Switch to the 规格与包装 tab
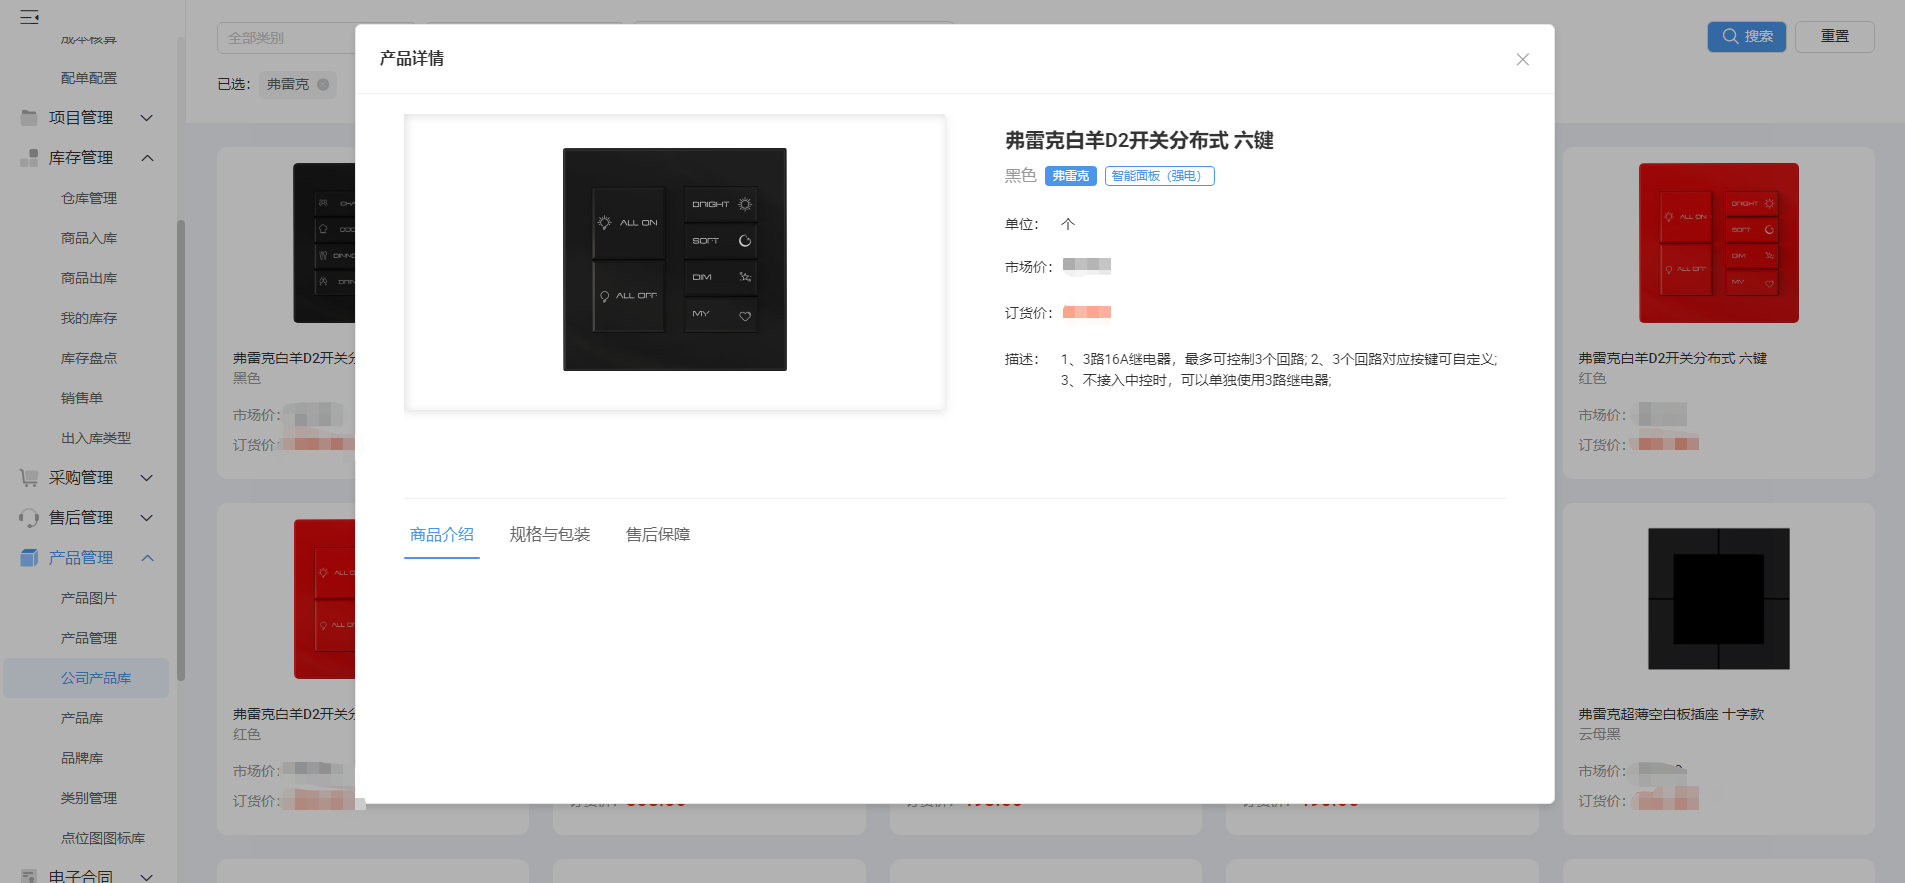The image size is (1905, 883). [x=550, y=535]
